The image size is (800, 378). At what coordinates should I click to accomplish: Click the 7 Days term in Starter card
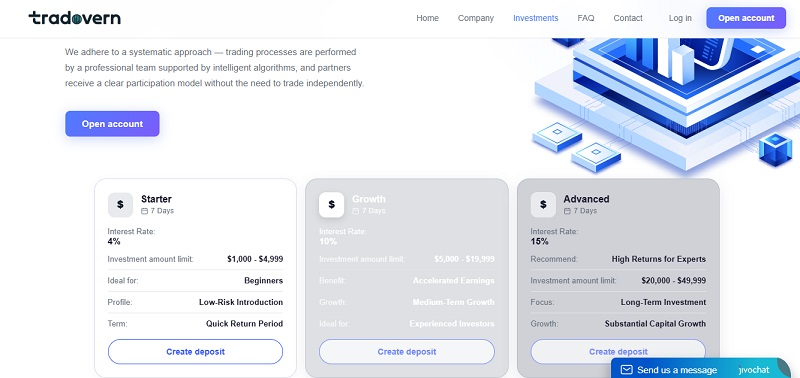click(162, 211)
